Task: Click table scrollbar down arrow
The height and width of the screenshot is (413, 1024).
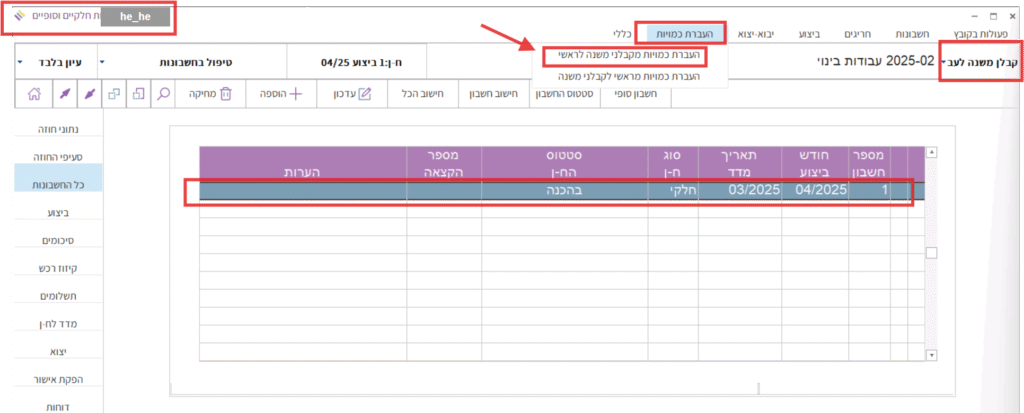Action: (932, 355)
